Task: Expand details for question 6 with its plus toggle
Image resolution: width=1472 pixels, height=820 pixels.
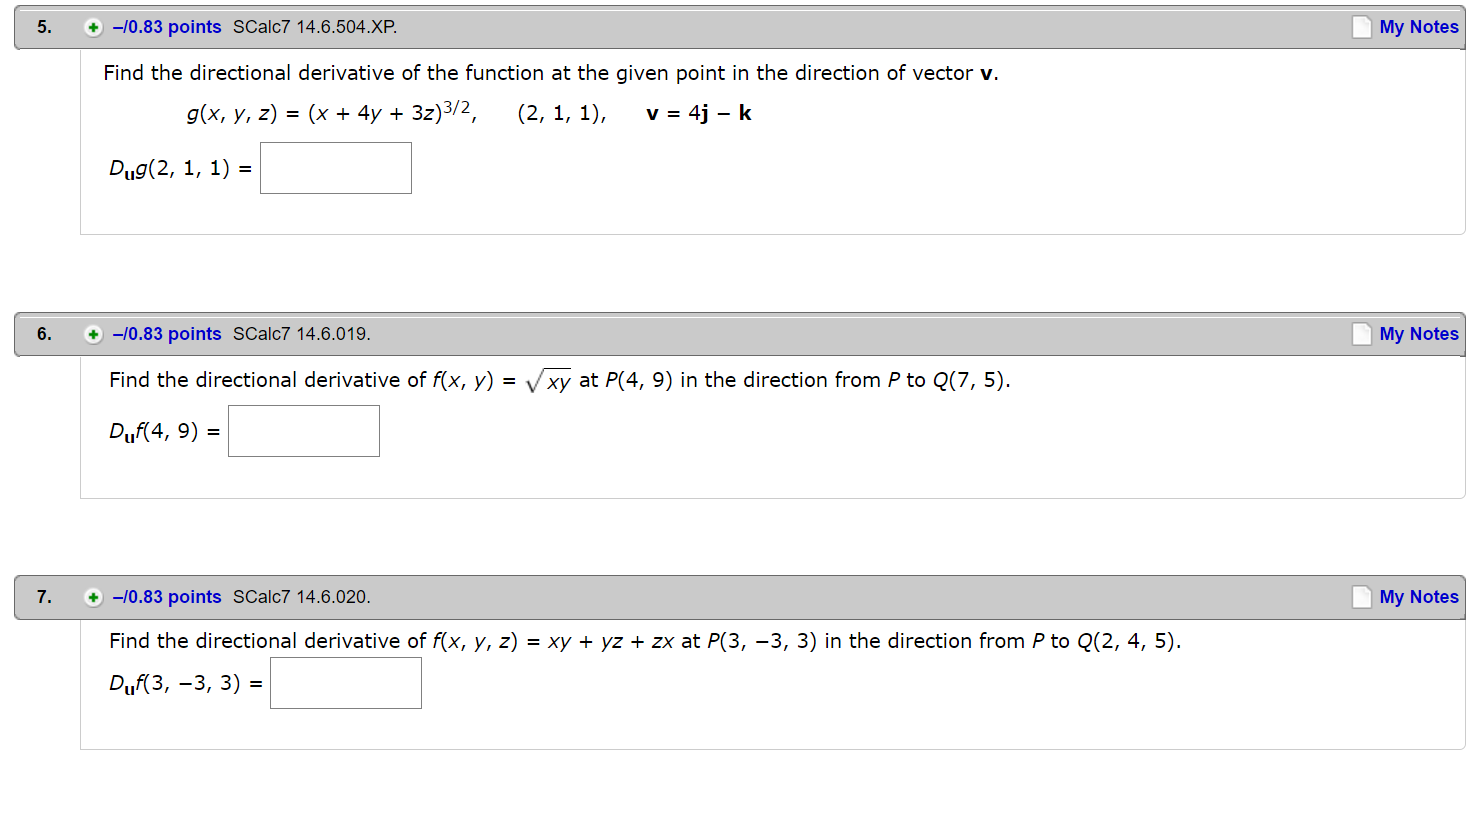Action: (93, 334)
